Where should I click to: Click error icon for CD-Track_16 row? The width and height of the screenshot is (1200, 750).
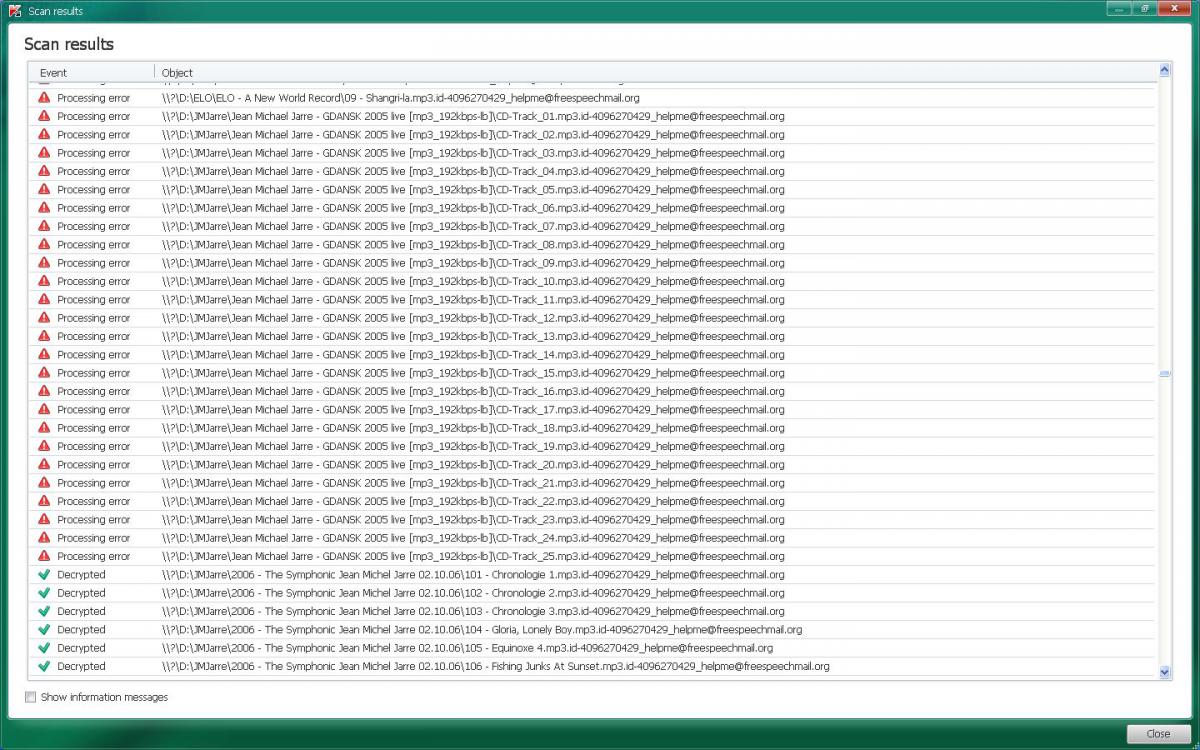(x=44, y=391)
